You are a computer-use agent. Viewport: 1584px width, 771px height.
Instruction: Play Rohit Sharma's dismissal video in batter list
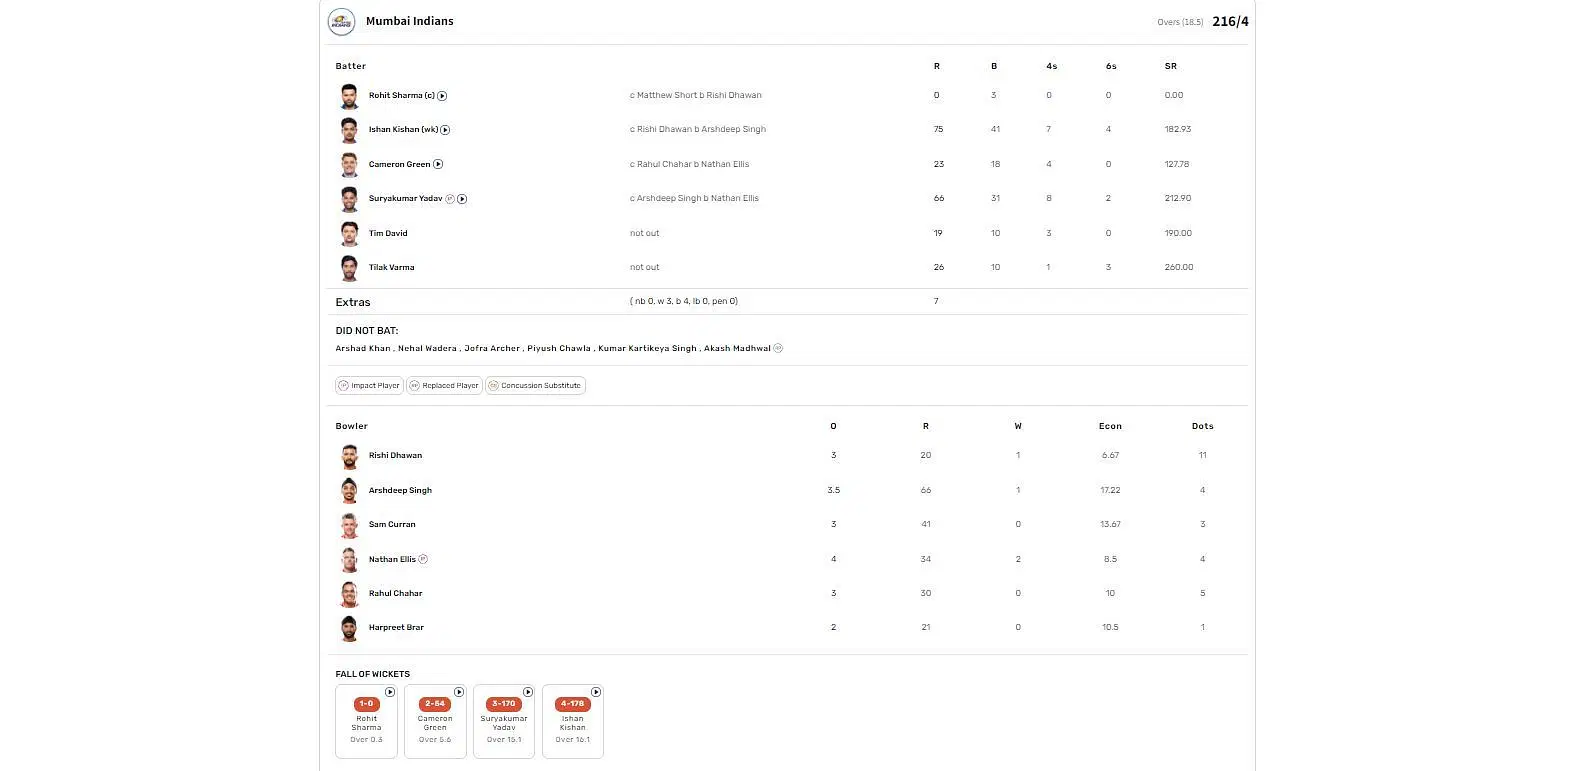tap(442, 96)
